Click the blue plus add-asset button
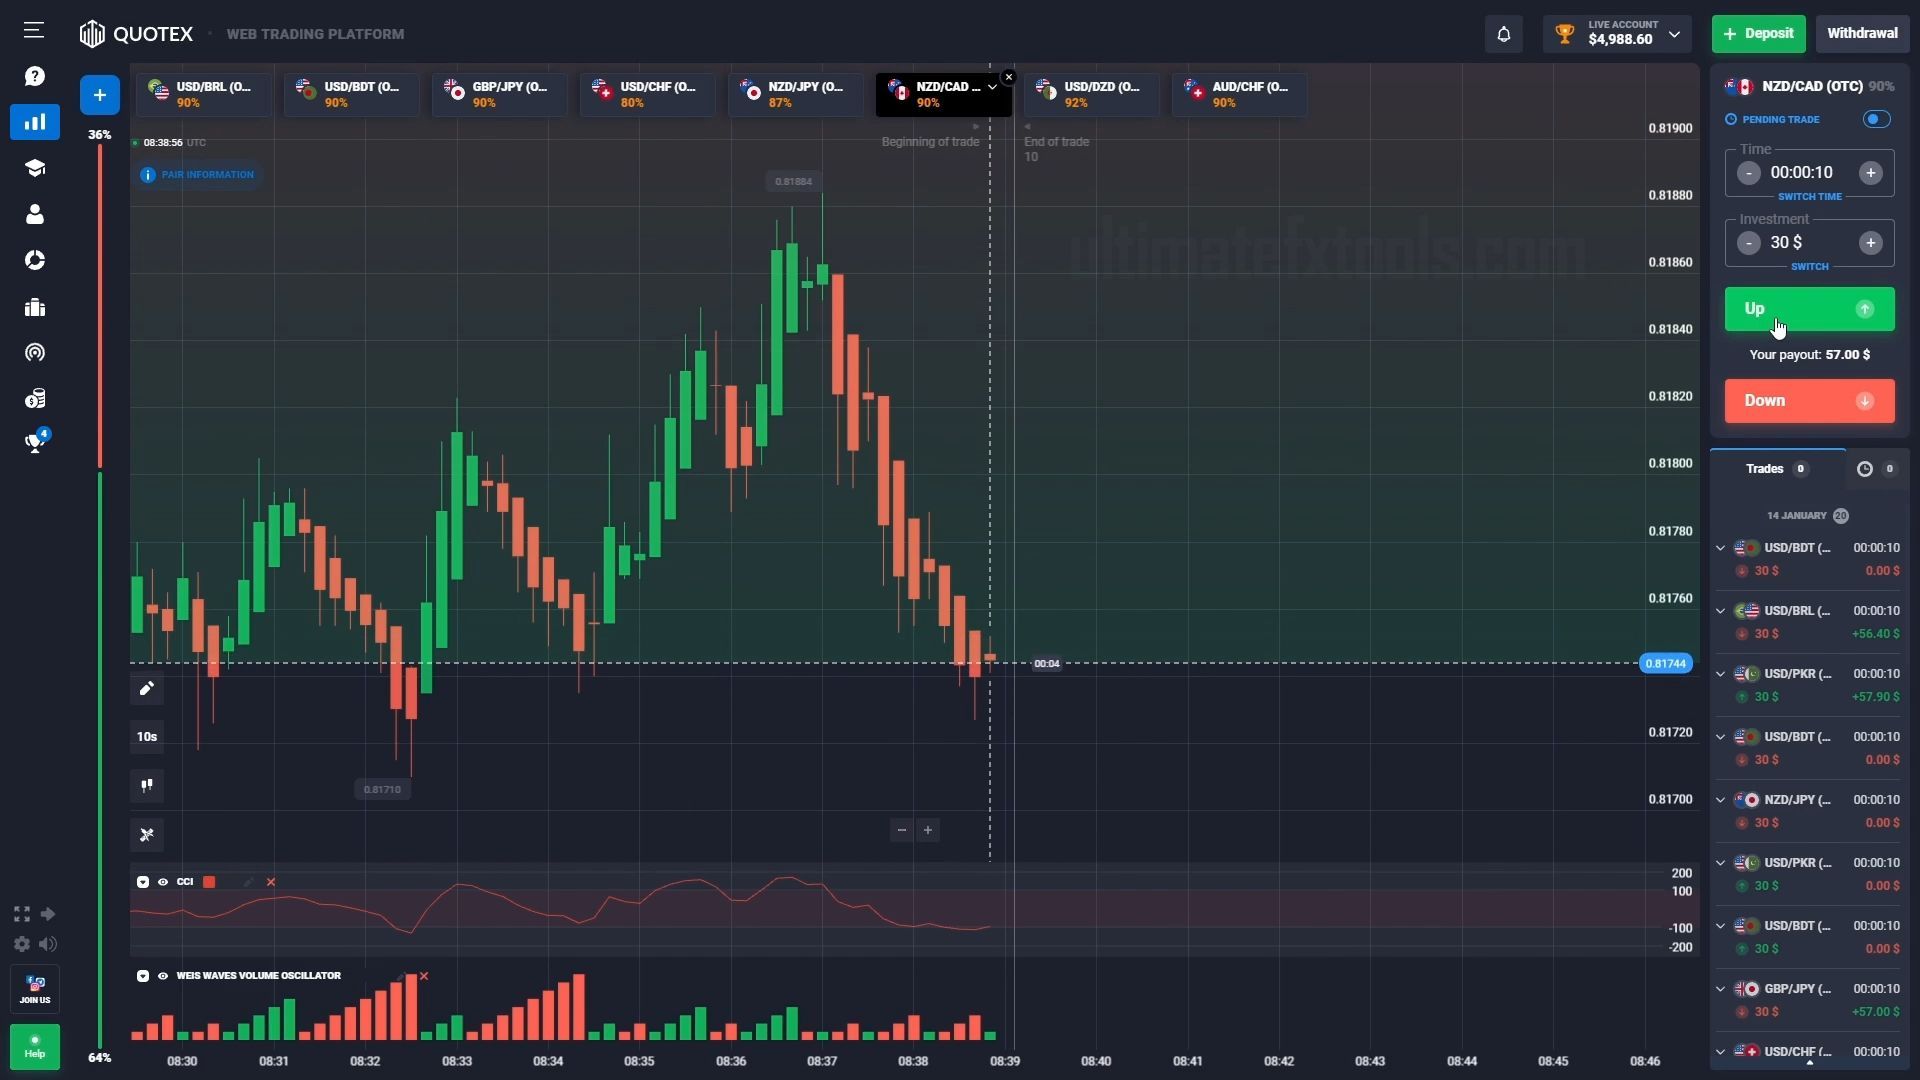 (x=100, y=95)
